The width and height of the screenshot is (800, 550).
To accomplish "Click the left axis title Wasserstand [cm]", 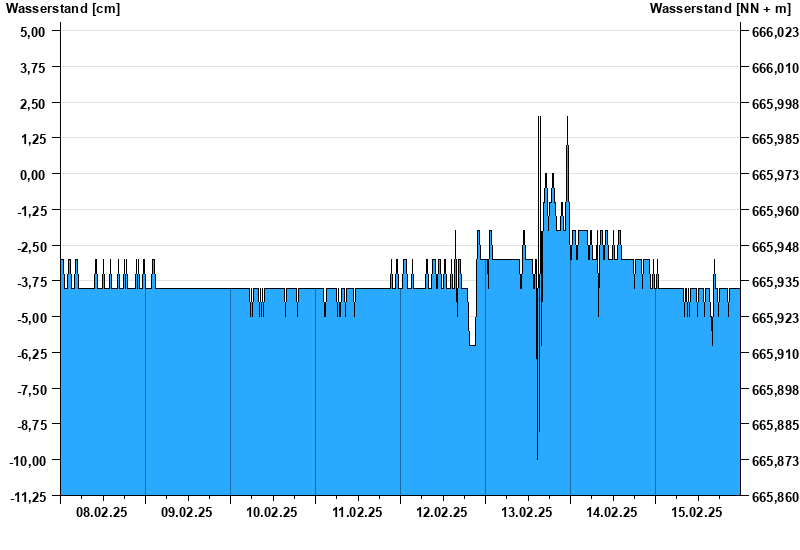I will [63, 8].
